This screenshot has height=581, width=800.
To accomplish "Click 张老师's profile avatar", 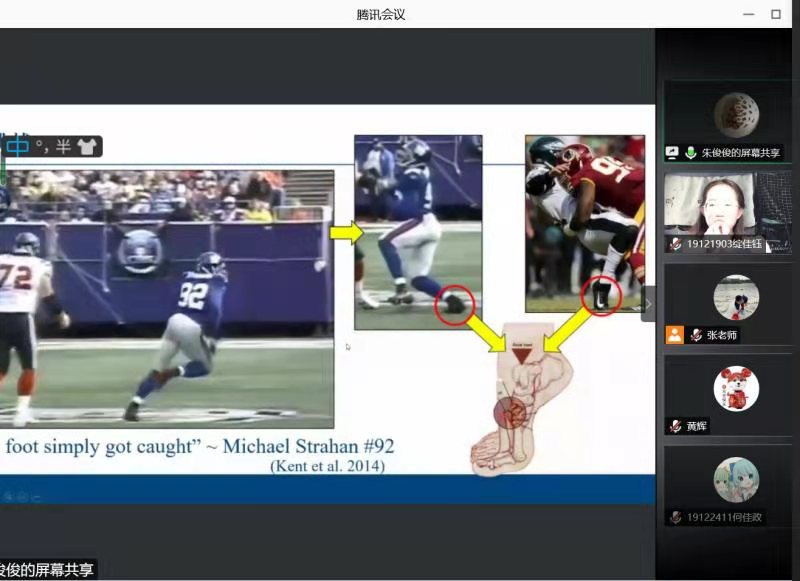I will pos(735,297).
